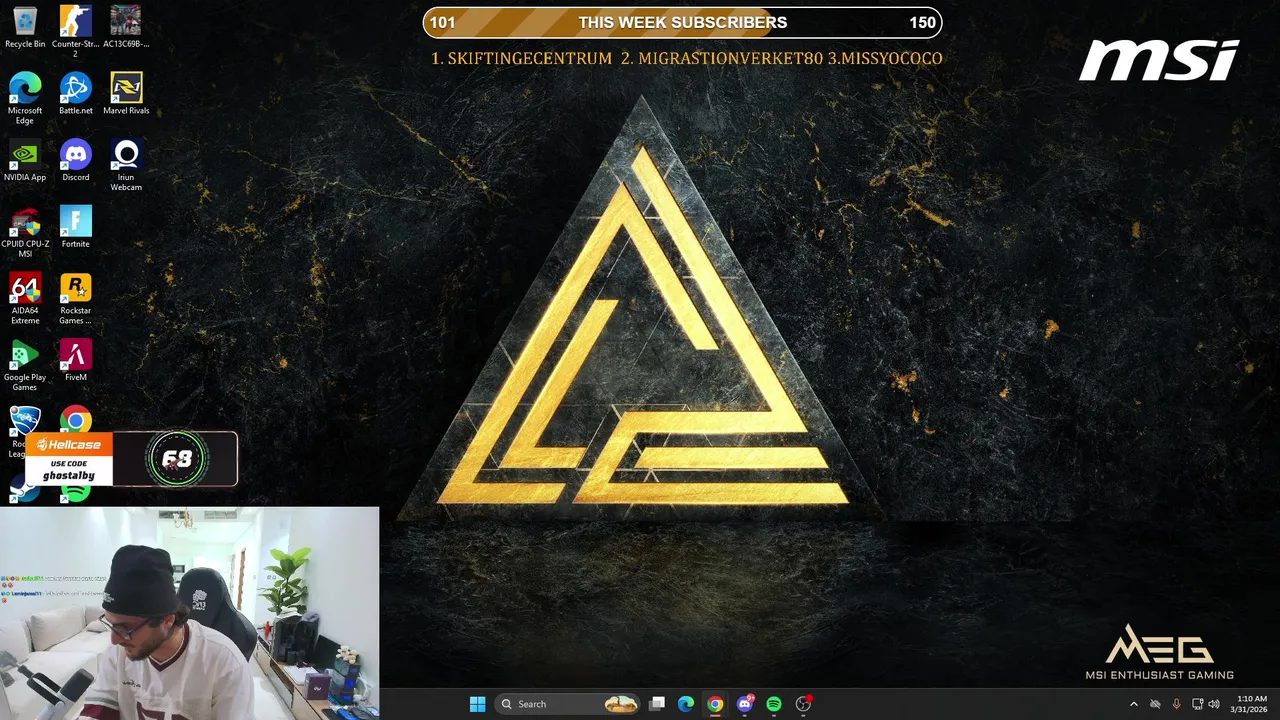
Task: Click the taskbar Search box
Action: tap(568, 704)
